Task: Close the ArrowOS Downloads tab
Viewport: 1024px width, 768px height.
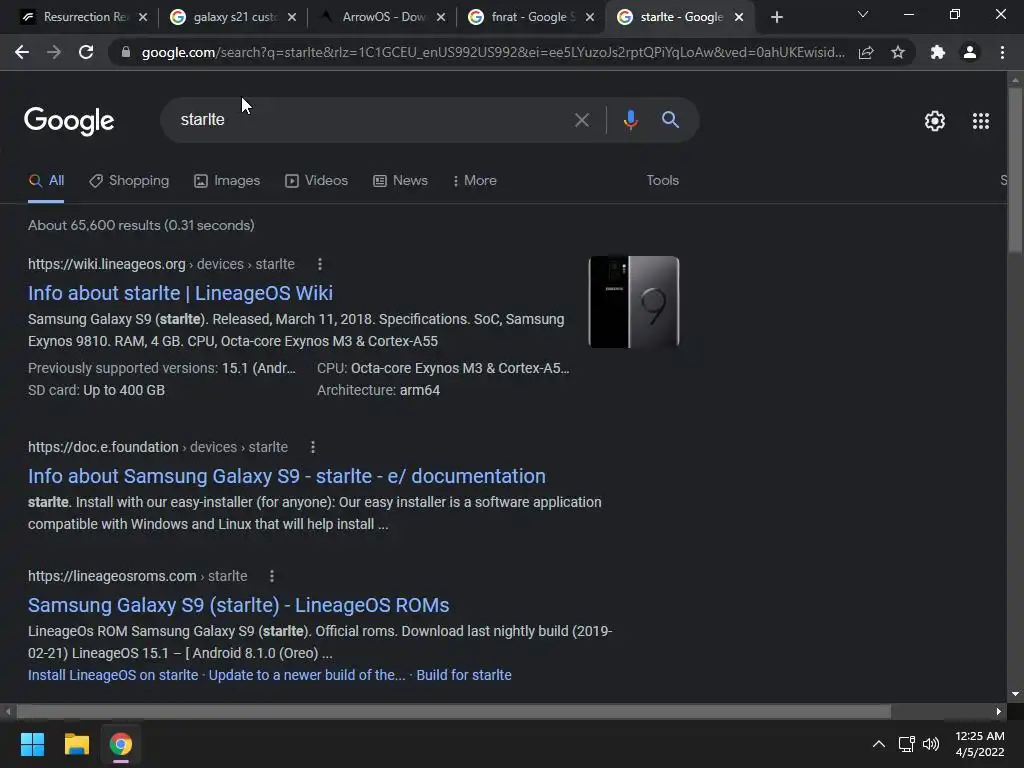Action: pos(441,17)
